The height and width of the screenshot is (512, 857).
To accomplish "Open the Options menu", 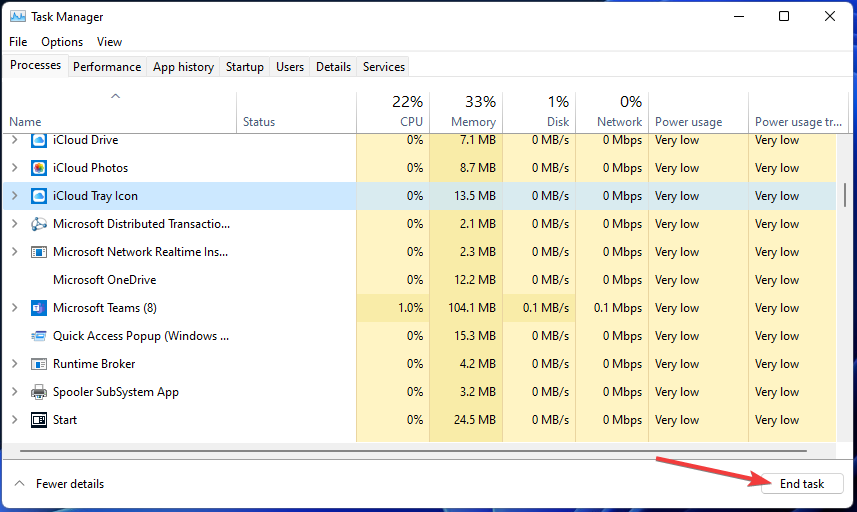I will [62, 42].
